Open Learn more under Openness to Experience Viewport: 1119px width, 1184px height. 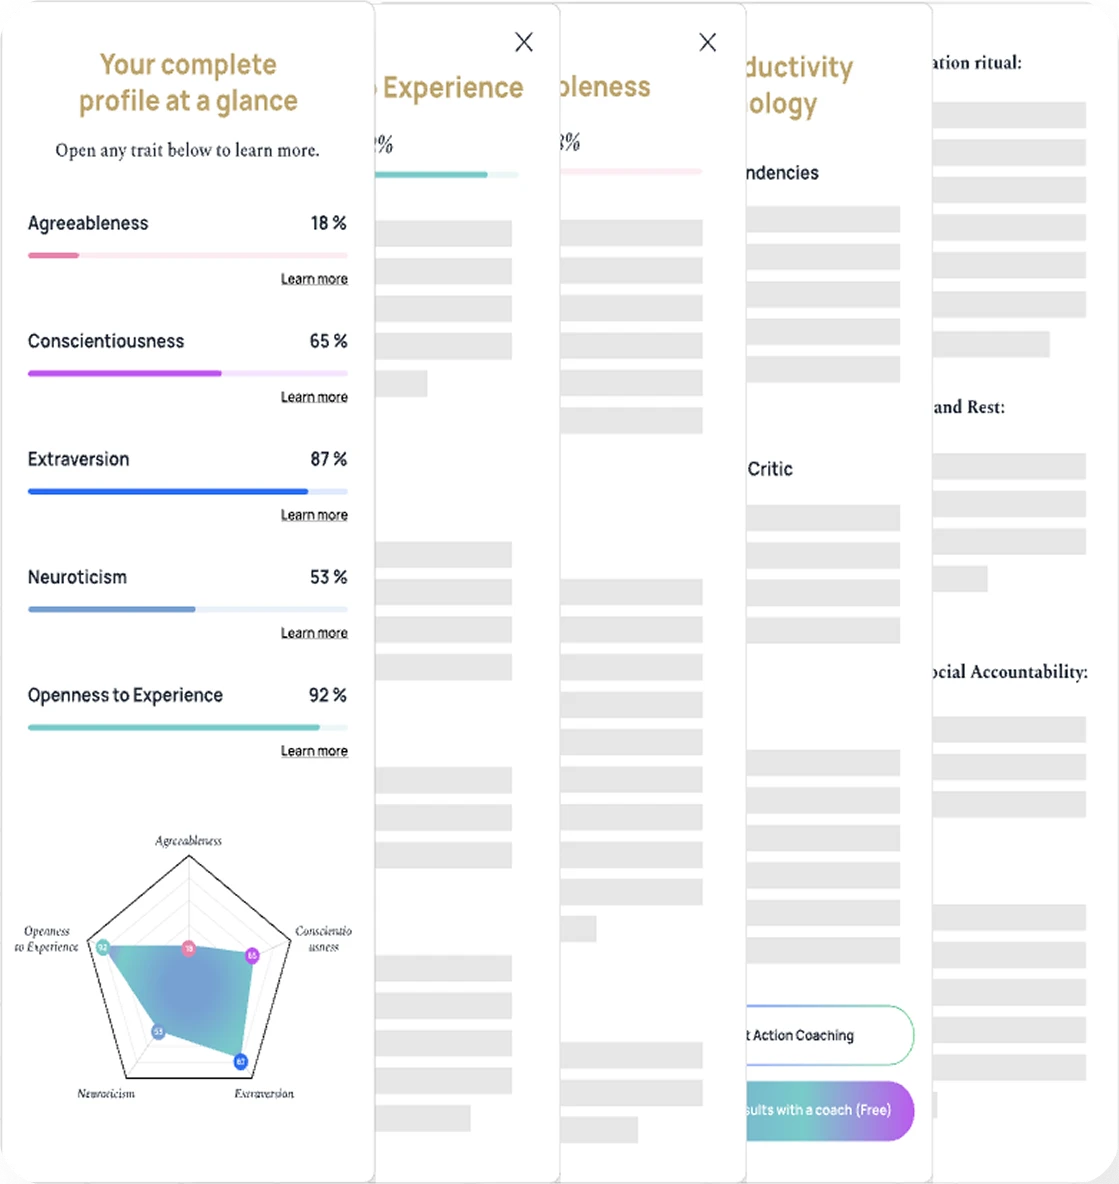(x=315, y=750)
